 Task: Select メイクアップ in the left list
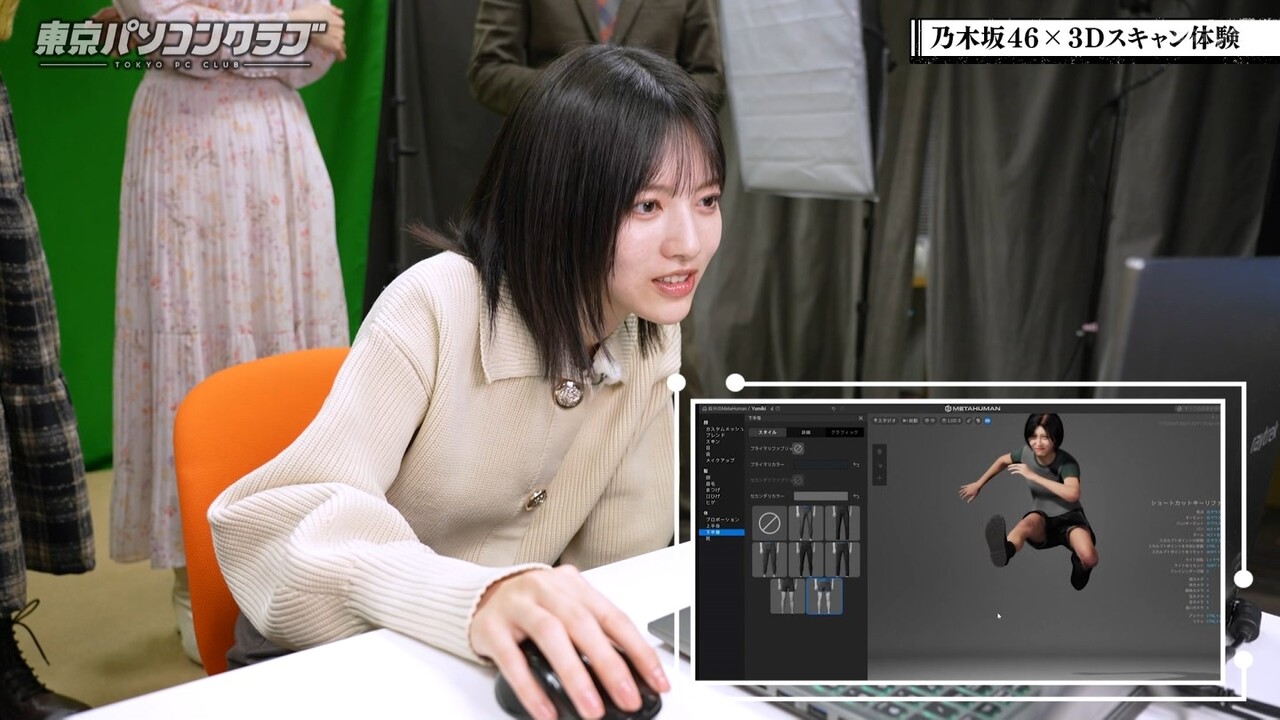click(720, 461)
